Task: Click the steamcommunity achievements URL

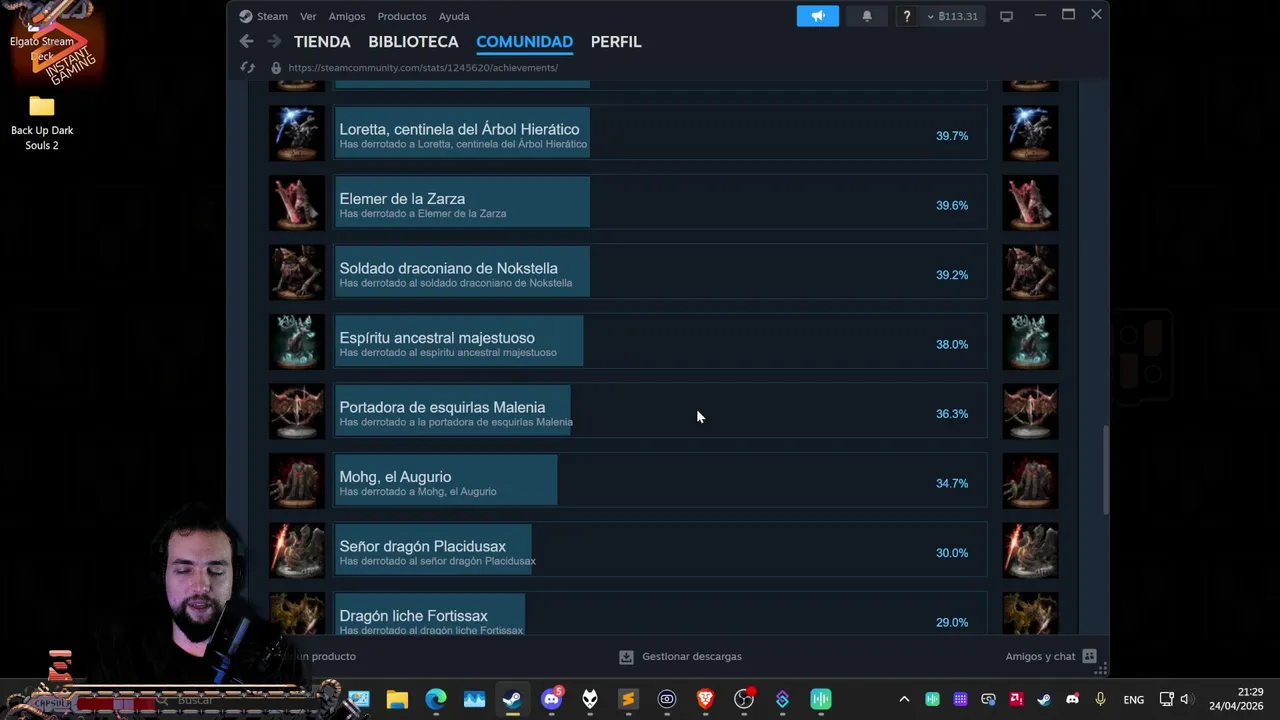Action: (423, 68)
